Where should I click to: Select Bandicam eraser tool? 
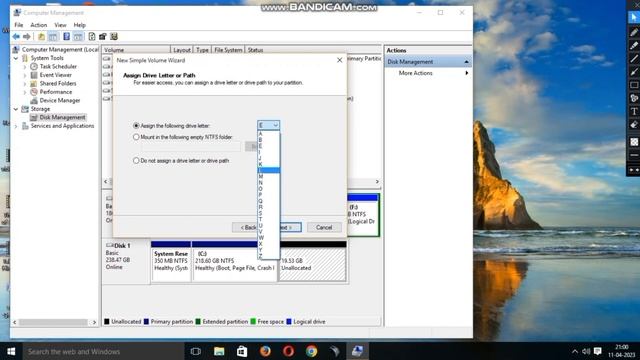click(x=634, y=125)
